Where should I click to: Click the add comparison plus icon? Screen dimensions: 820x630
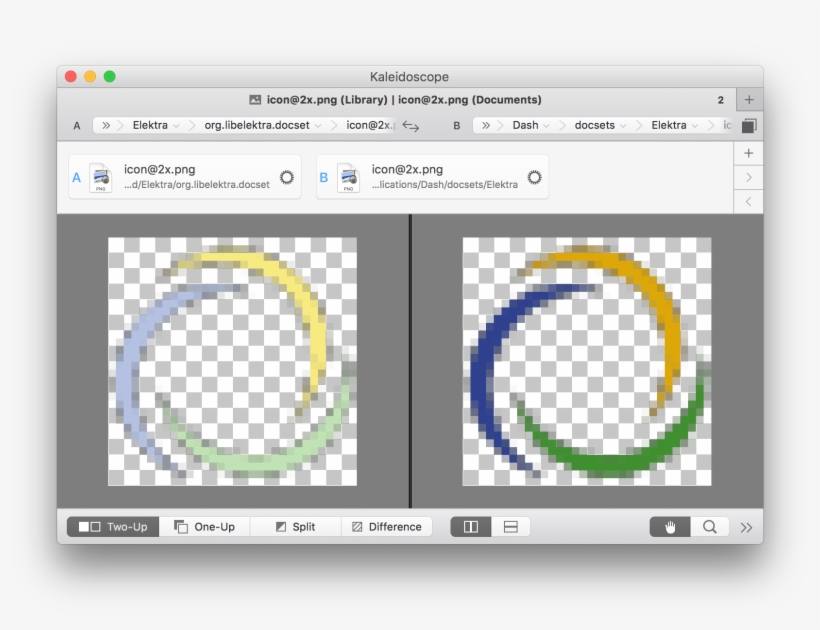pos(749,152)
